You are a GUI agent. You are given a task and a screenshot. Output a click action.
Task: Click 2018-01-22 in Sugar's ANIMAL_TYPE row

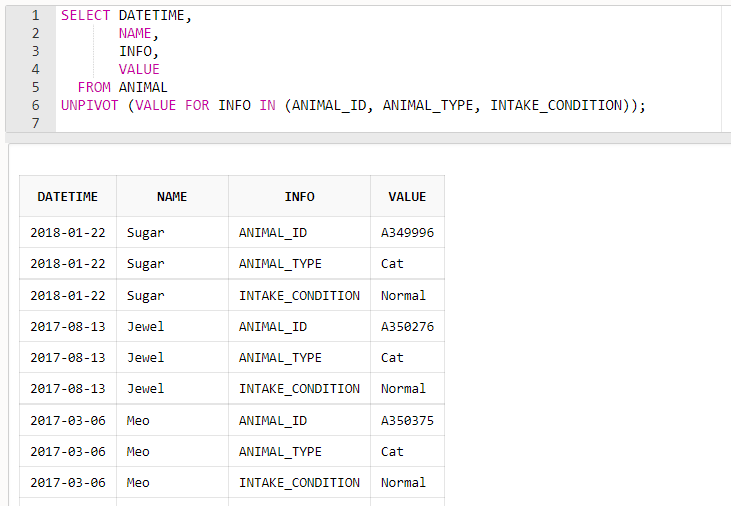pyautogui.click(x=68, y=263)
